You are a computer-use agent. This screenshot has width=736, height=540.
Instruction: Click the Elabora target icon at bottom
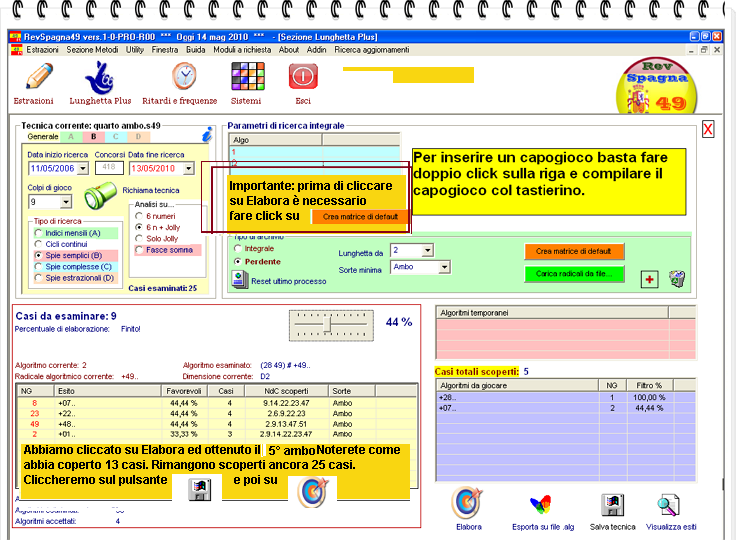tap(467, 502)
